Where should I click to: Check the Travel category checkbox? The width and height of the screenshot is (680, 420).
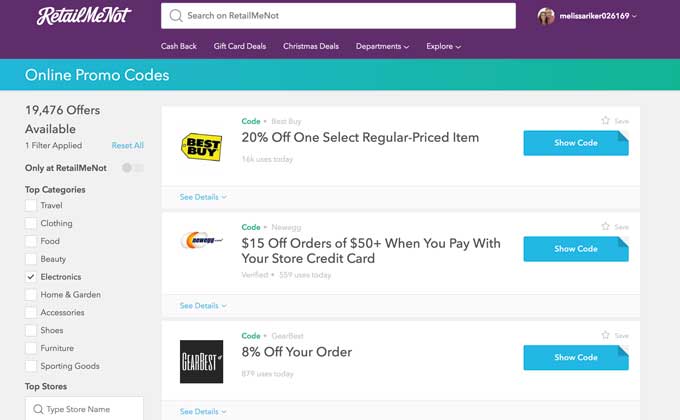[x=31, y=205]
